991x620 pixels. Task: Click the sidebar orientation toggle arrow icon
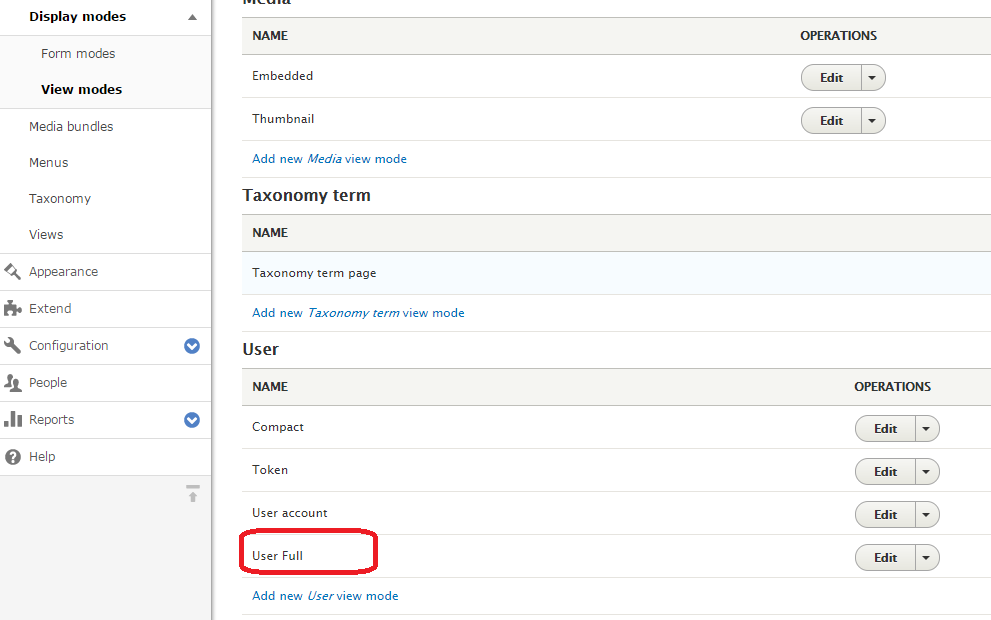click(193, 494)
